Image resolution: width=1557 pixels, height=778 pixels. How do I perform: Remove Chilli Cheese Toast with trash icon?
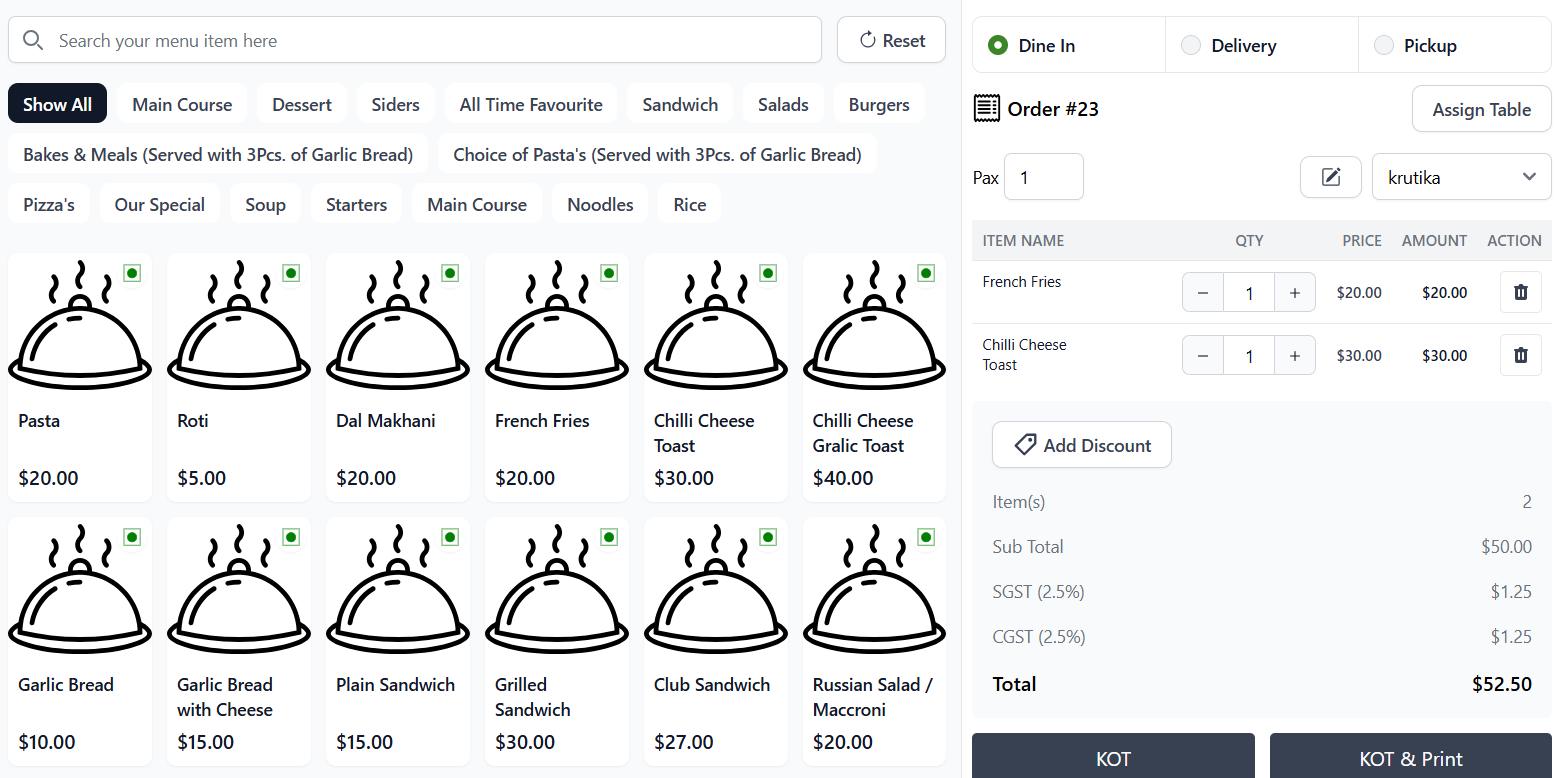pos(1520,355)
